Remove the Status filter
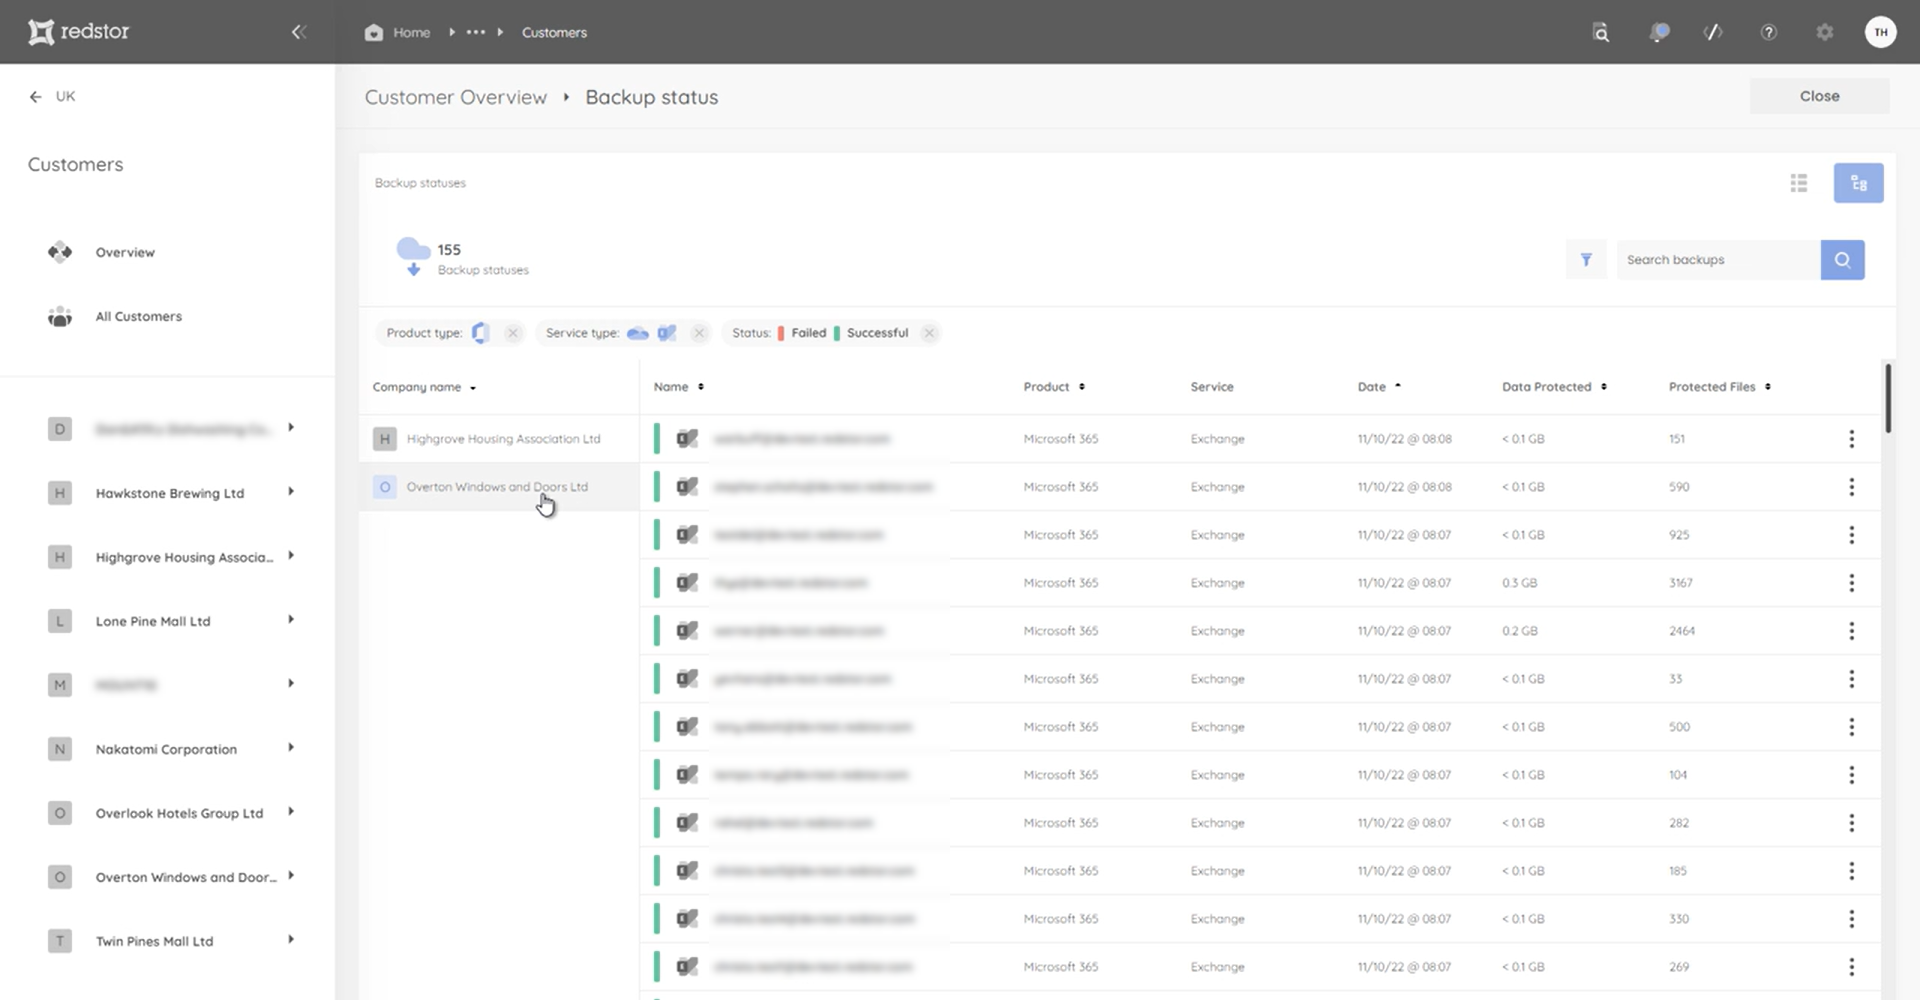The height and width of the screenshot is (1000, 1922). tap(929, 333)
